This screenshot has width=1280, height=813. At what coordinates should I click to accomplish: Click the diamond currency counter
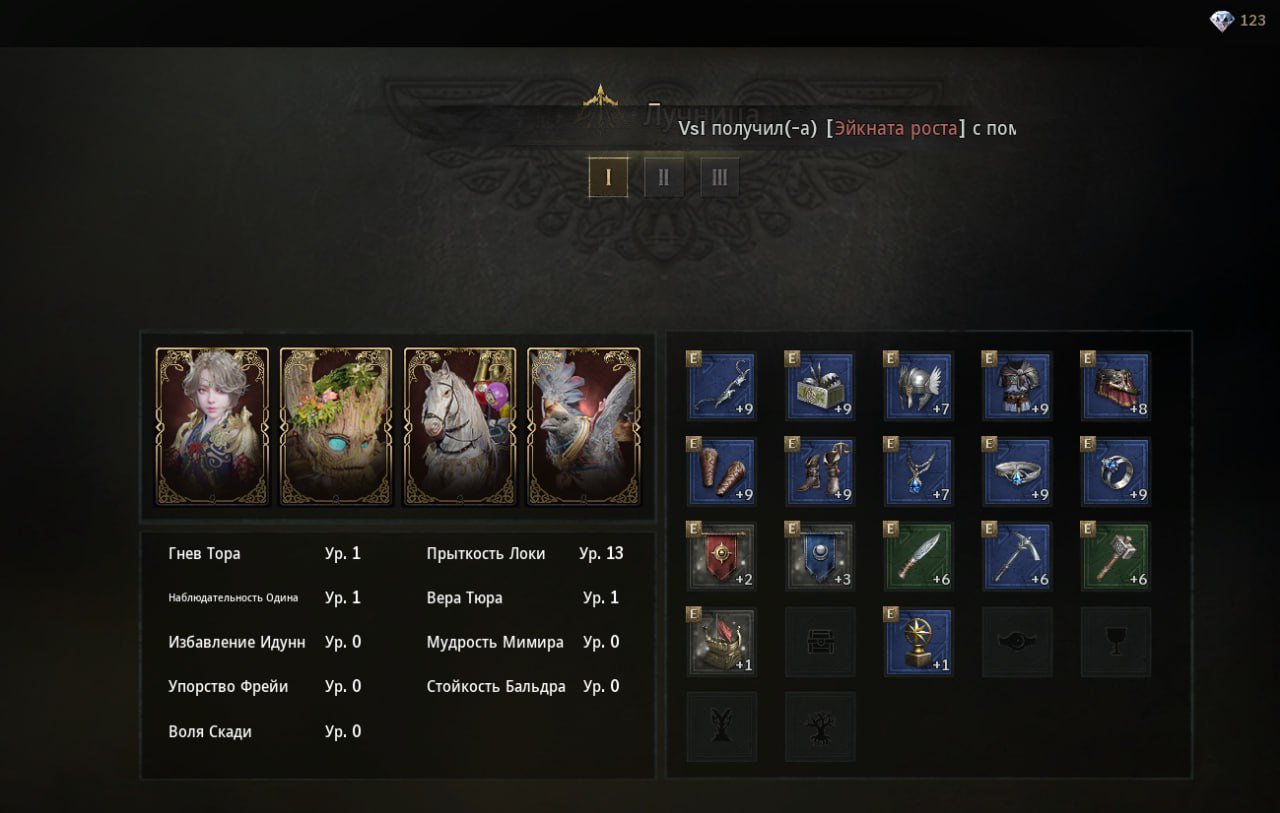1238,20
